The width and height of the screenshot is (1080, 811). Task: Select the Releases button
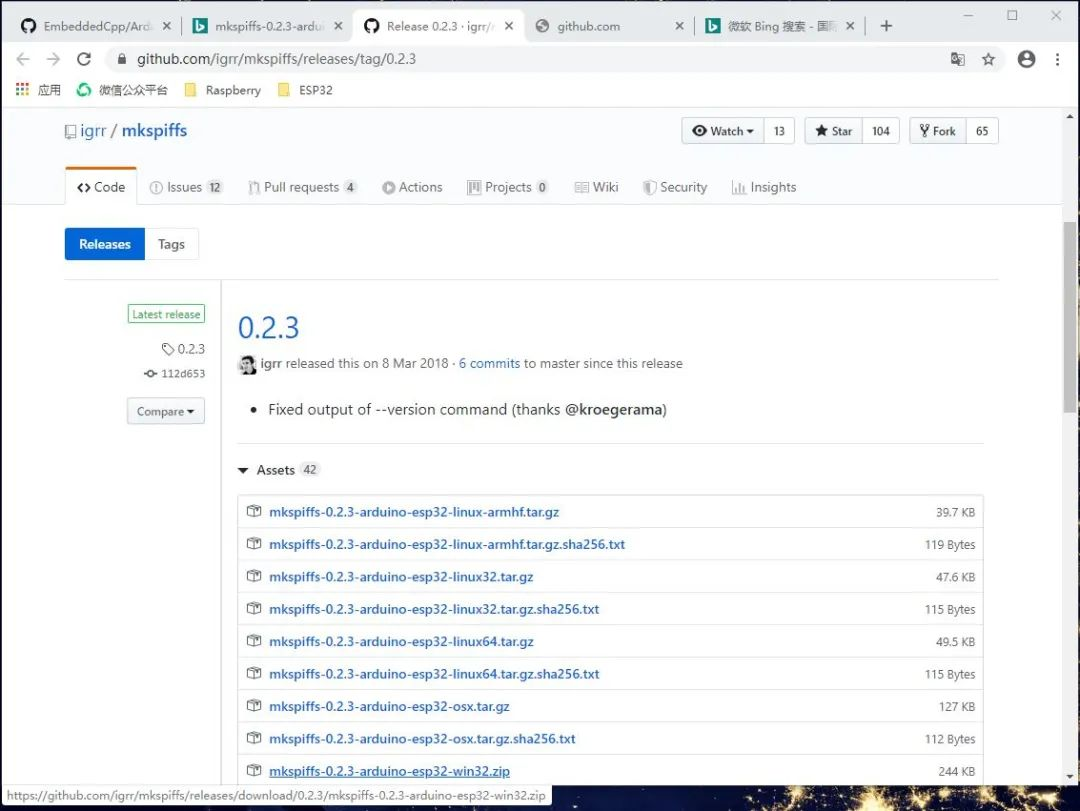[105, 244]
